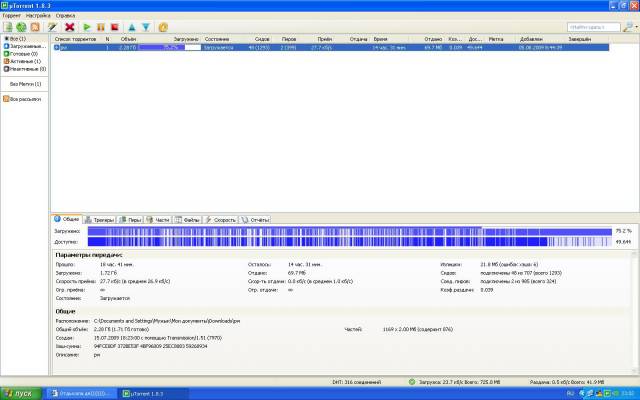Click DHT connections status bar entry
This screenshot has height=400, width=640.
click(357, 382)
